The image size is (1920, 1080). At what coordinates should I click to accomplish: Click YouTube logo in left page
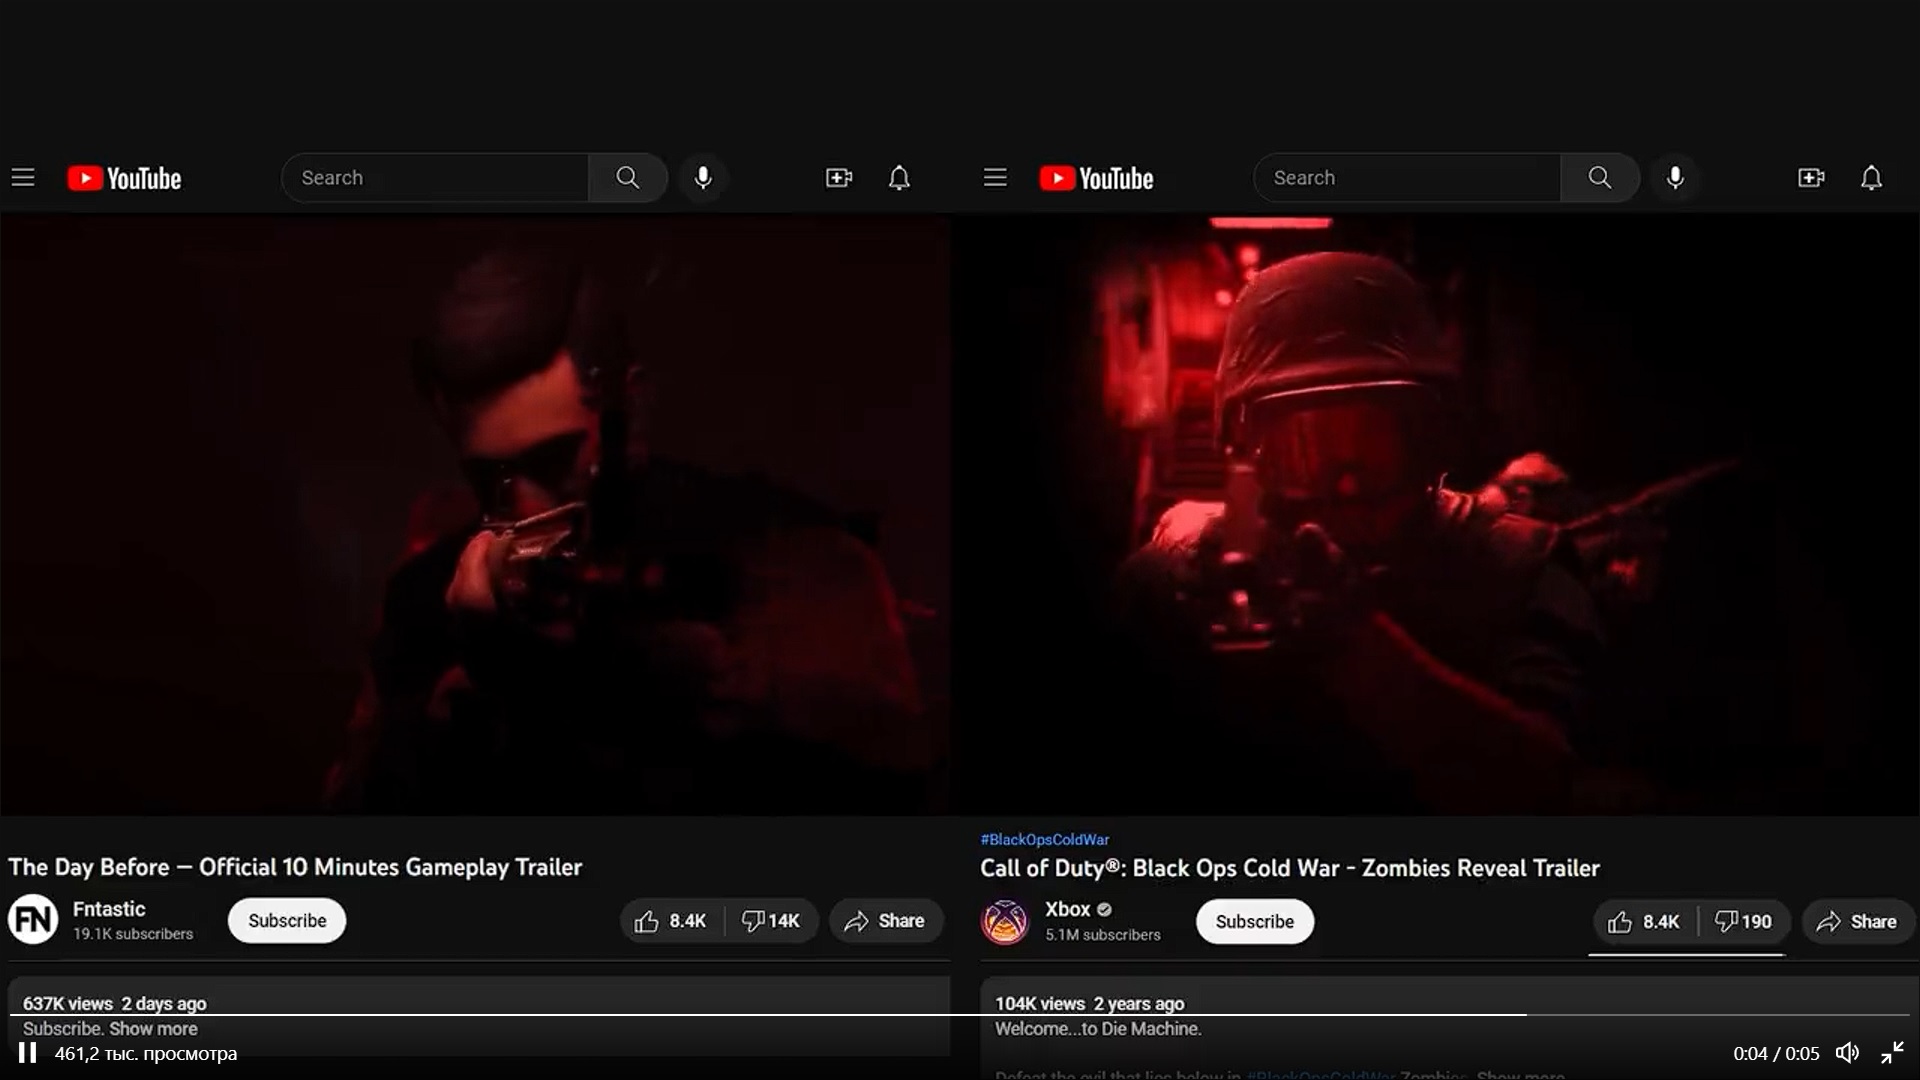124,178
